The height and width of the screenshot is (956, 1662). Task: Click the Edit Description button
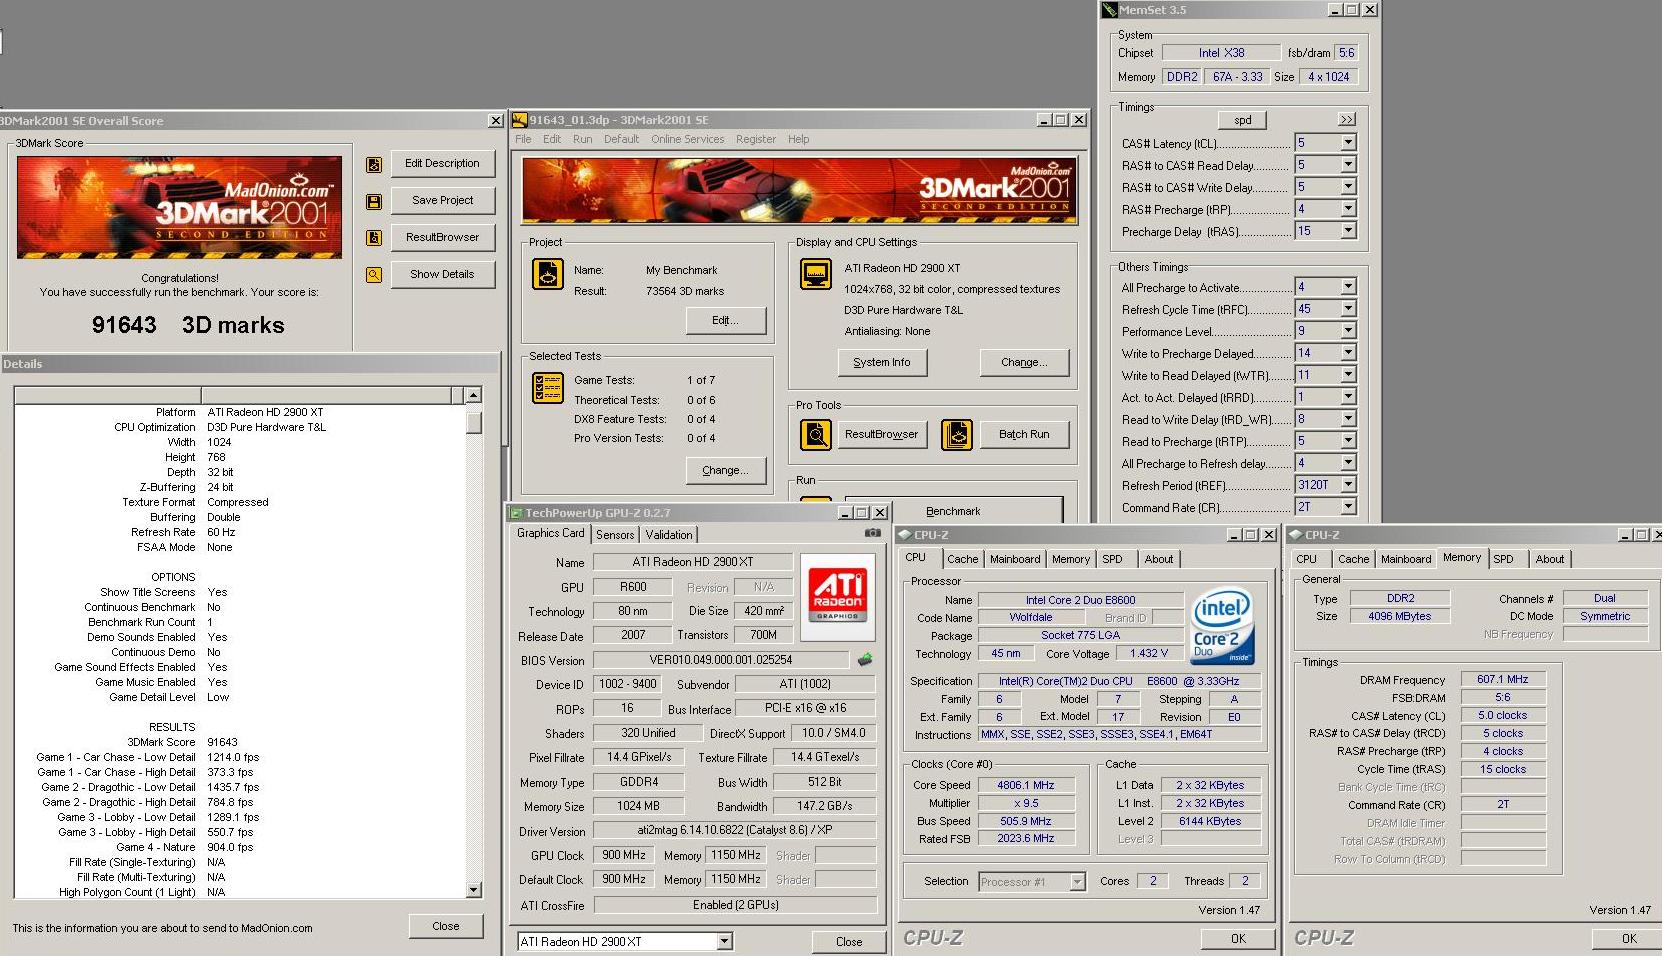442,164
